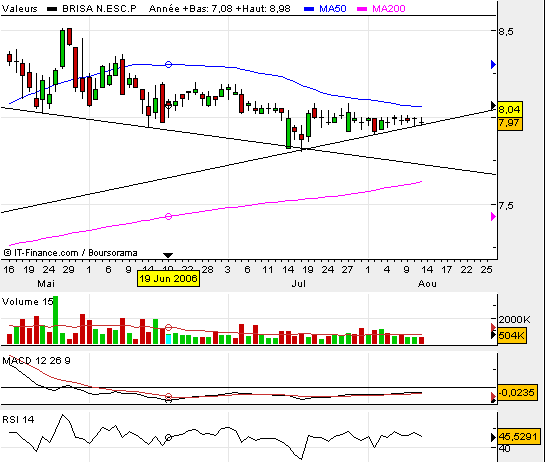Image resolution: width=545 pixels, height=462 pixels.
Task: Click the IT-Finance.com / Boursorama credit
Action: click(71, 253)
